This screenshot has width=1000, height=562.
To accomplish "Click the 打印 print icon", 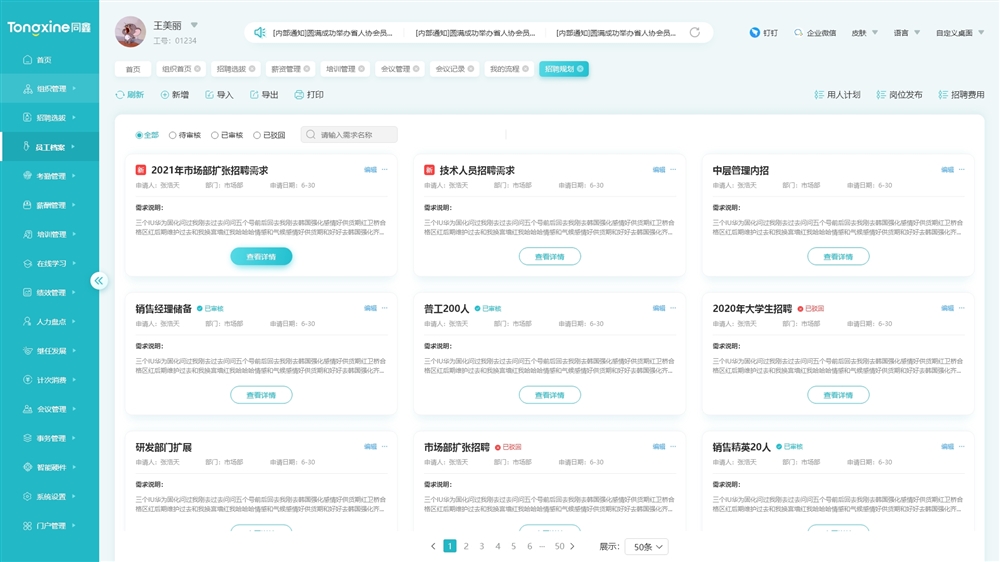I will click(x=299, y=95).
